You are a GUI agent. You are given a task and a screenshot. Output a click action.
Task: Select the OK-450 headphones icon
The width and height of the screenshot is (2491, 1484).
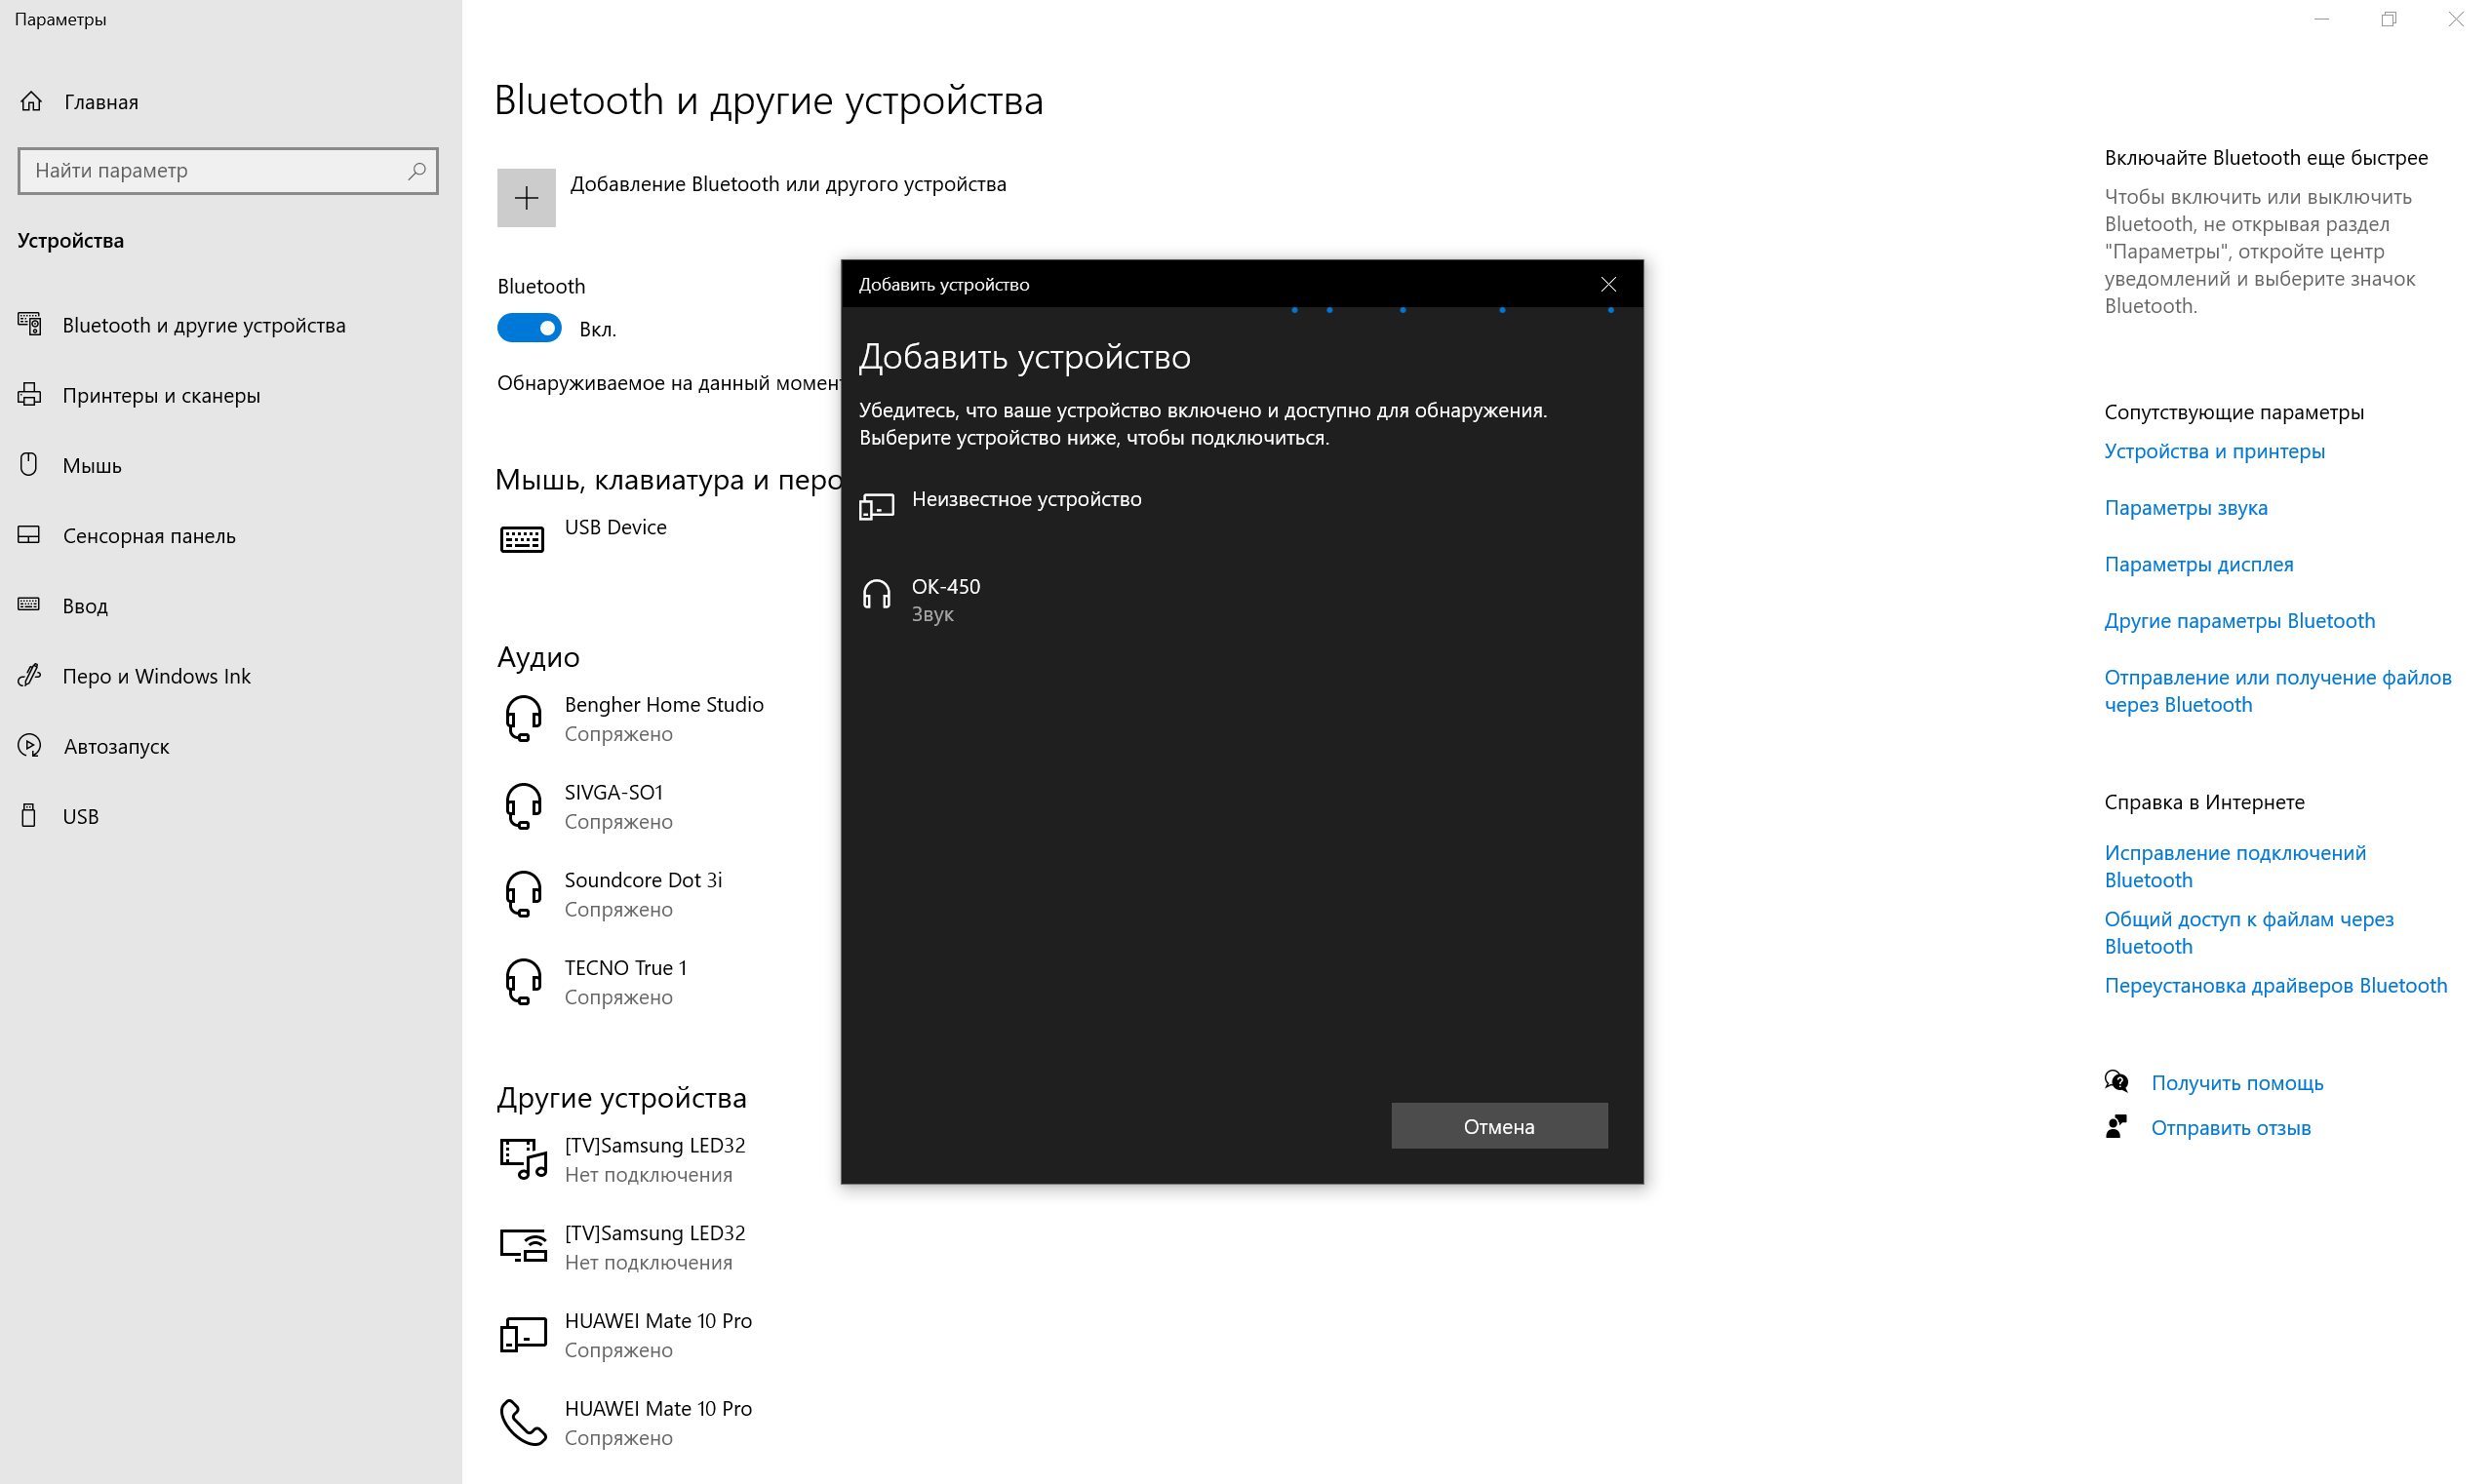tap(876, 595)
